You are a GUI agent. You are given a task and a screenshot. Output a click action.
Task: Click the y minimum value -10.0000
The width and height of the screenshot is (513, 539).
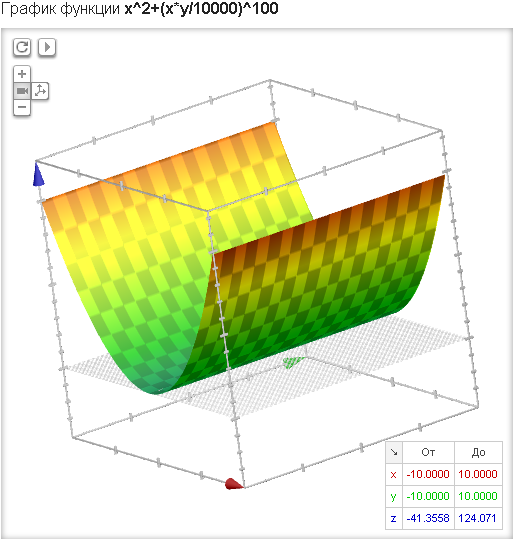pos(428,496)
